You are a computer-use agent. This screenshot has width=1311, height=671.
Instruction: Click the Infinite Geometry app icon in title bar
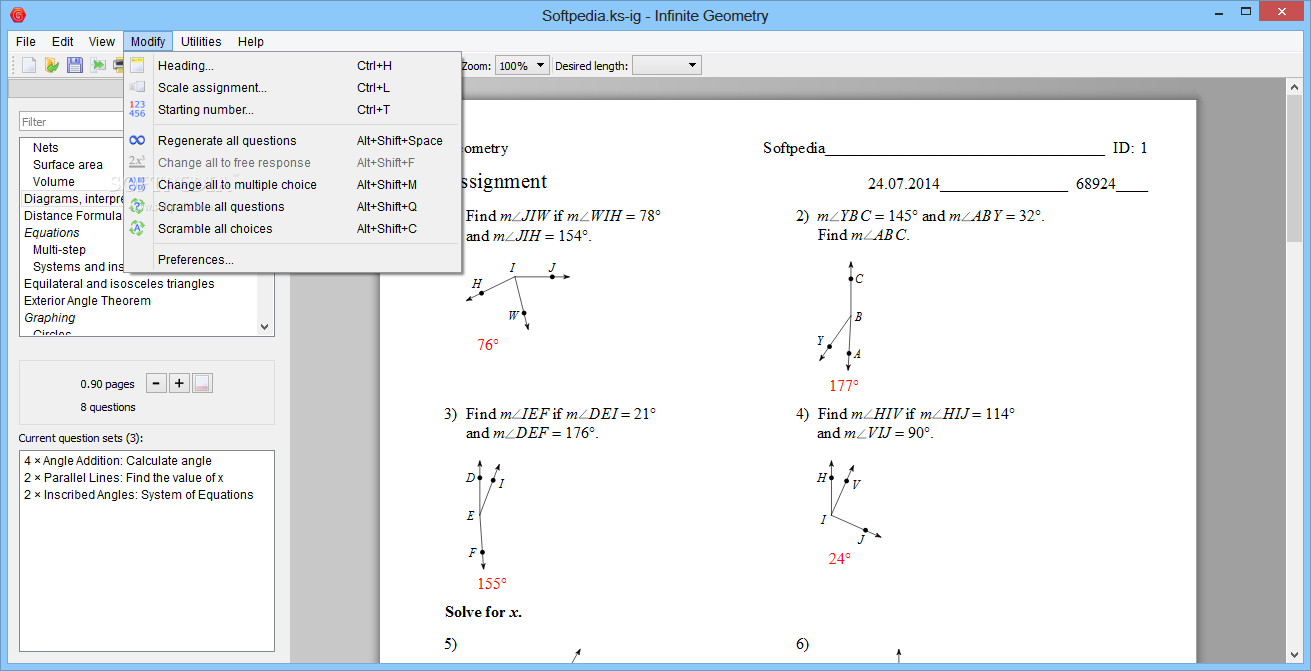[17, 15]
